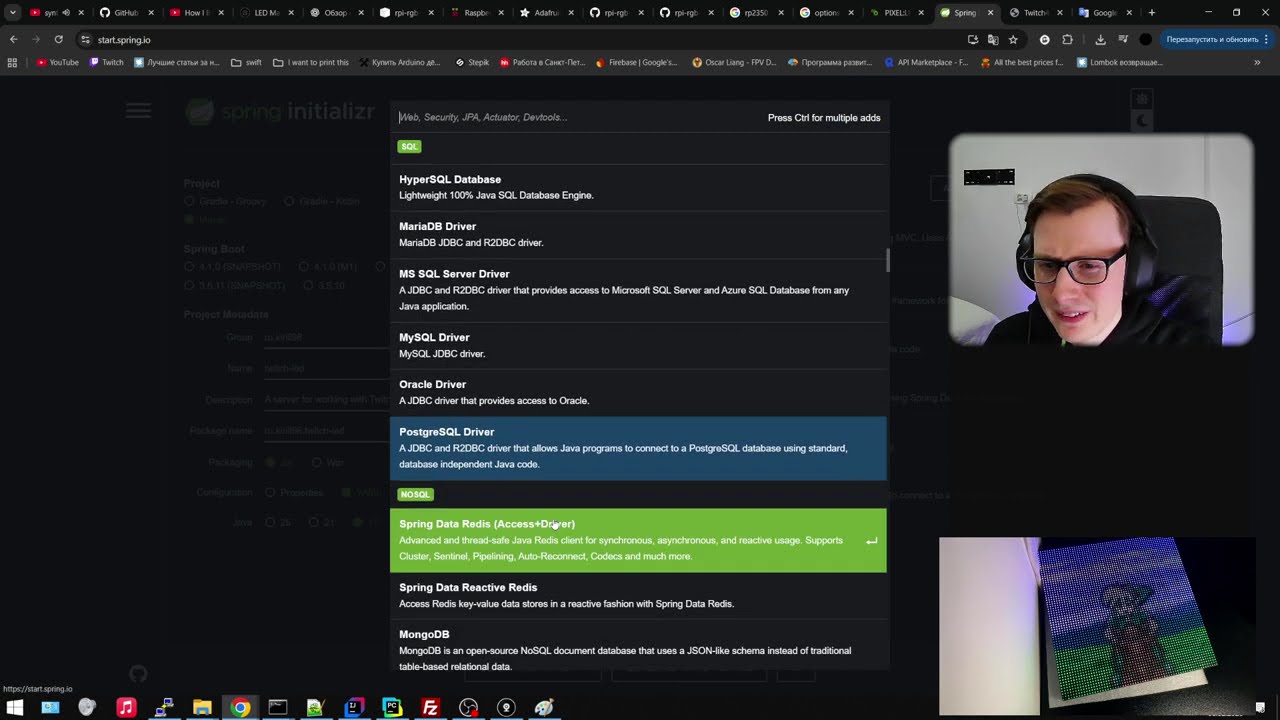
Task: Select Spring Data Reactive Redis
Action: 638,595
